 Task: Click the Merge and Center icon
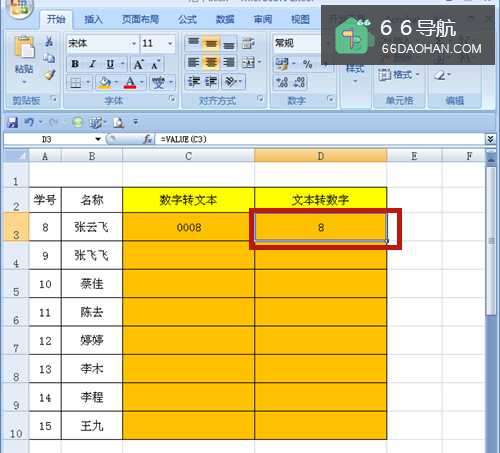pyautogui.click(x=248, y=62)
